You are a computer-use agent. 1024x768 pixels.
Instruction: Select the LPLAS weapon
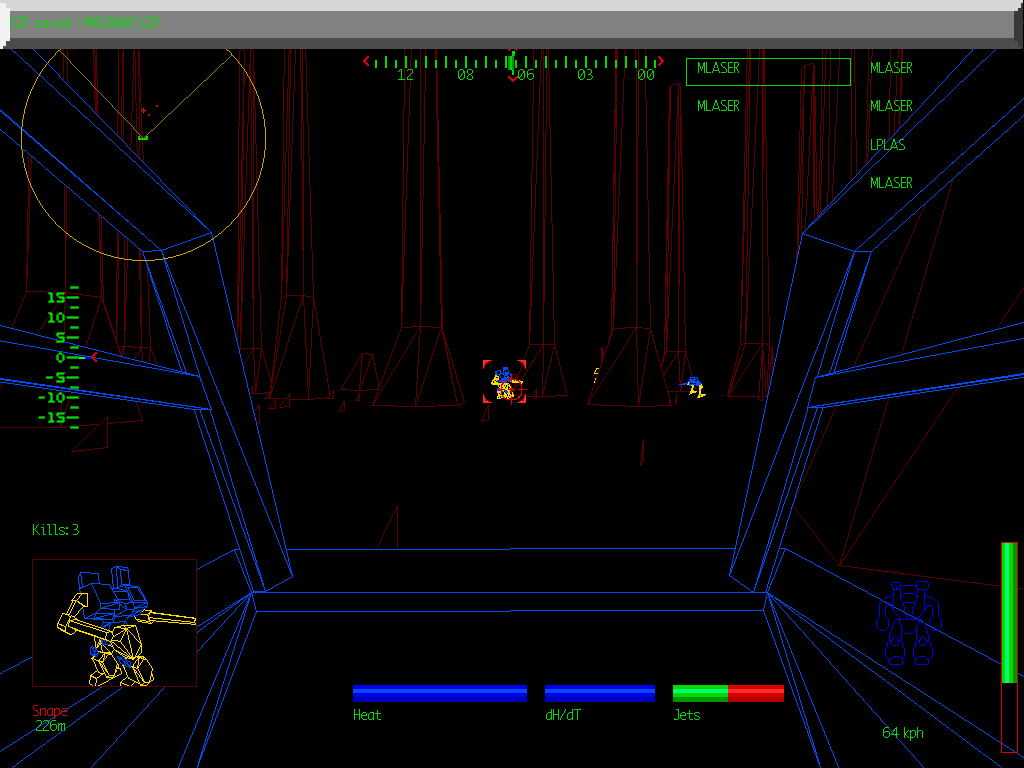point(887,145)
